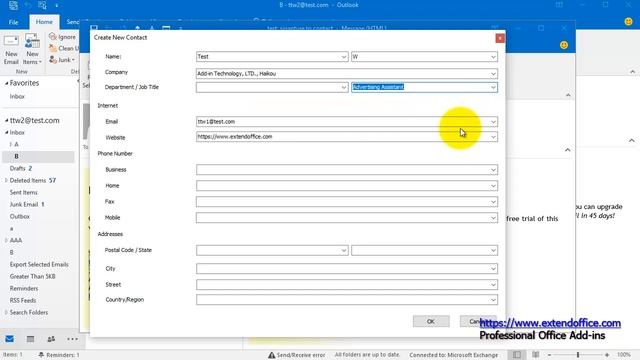640x360 pixels.
Task: Open the File tab
Action: [13, 22]
